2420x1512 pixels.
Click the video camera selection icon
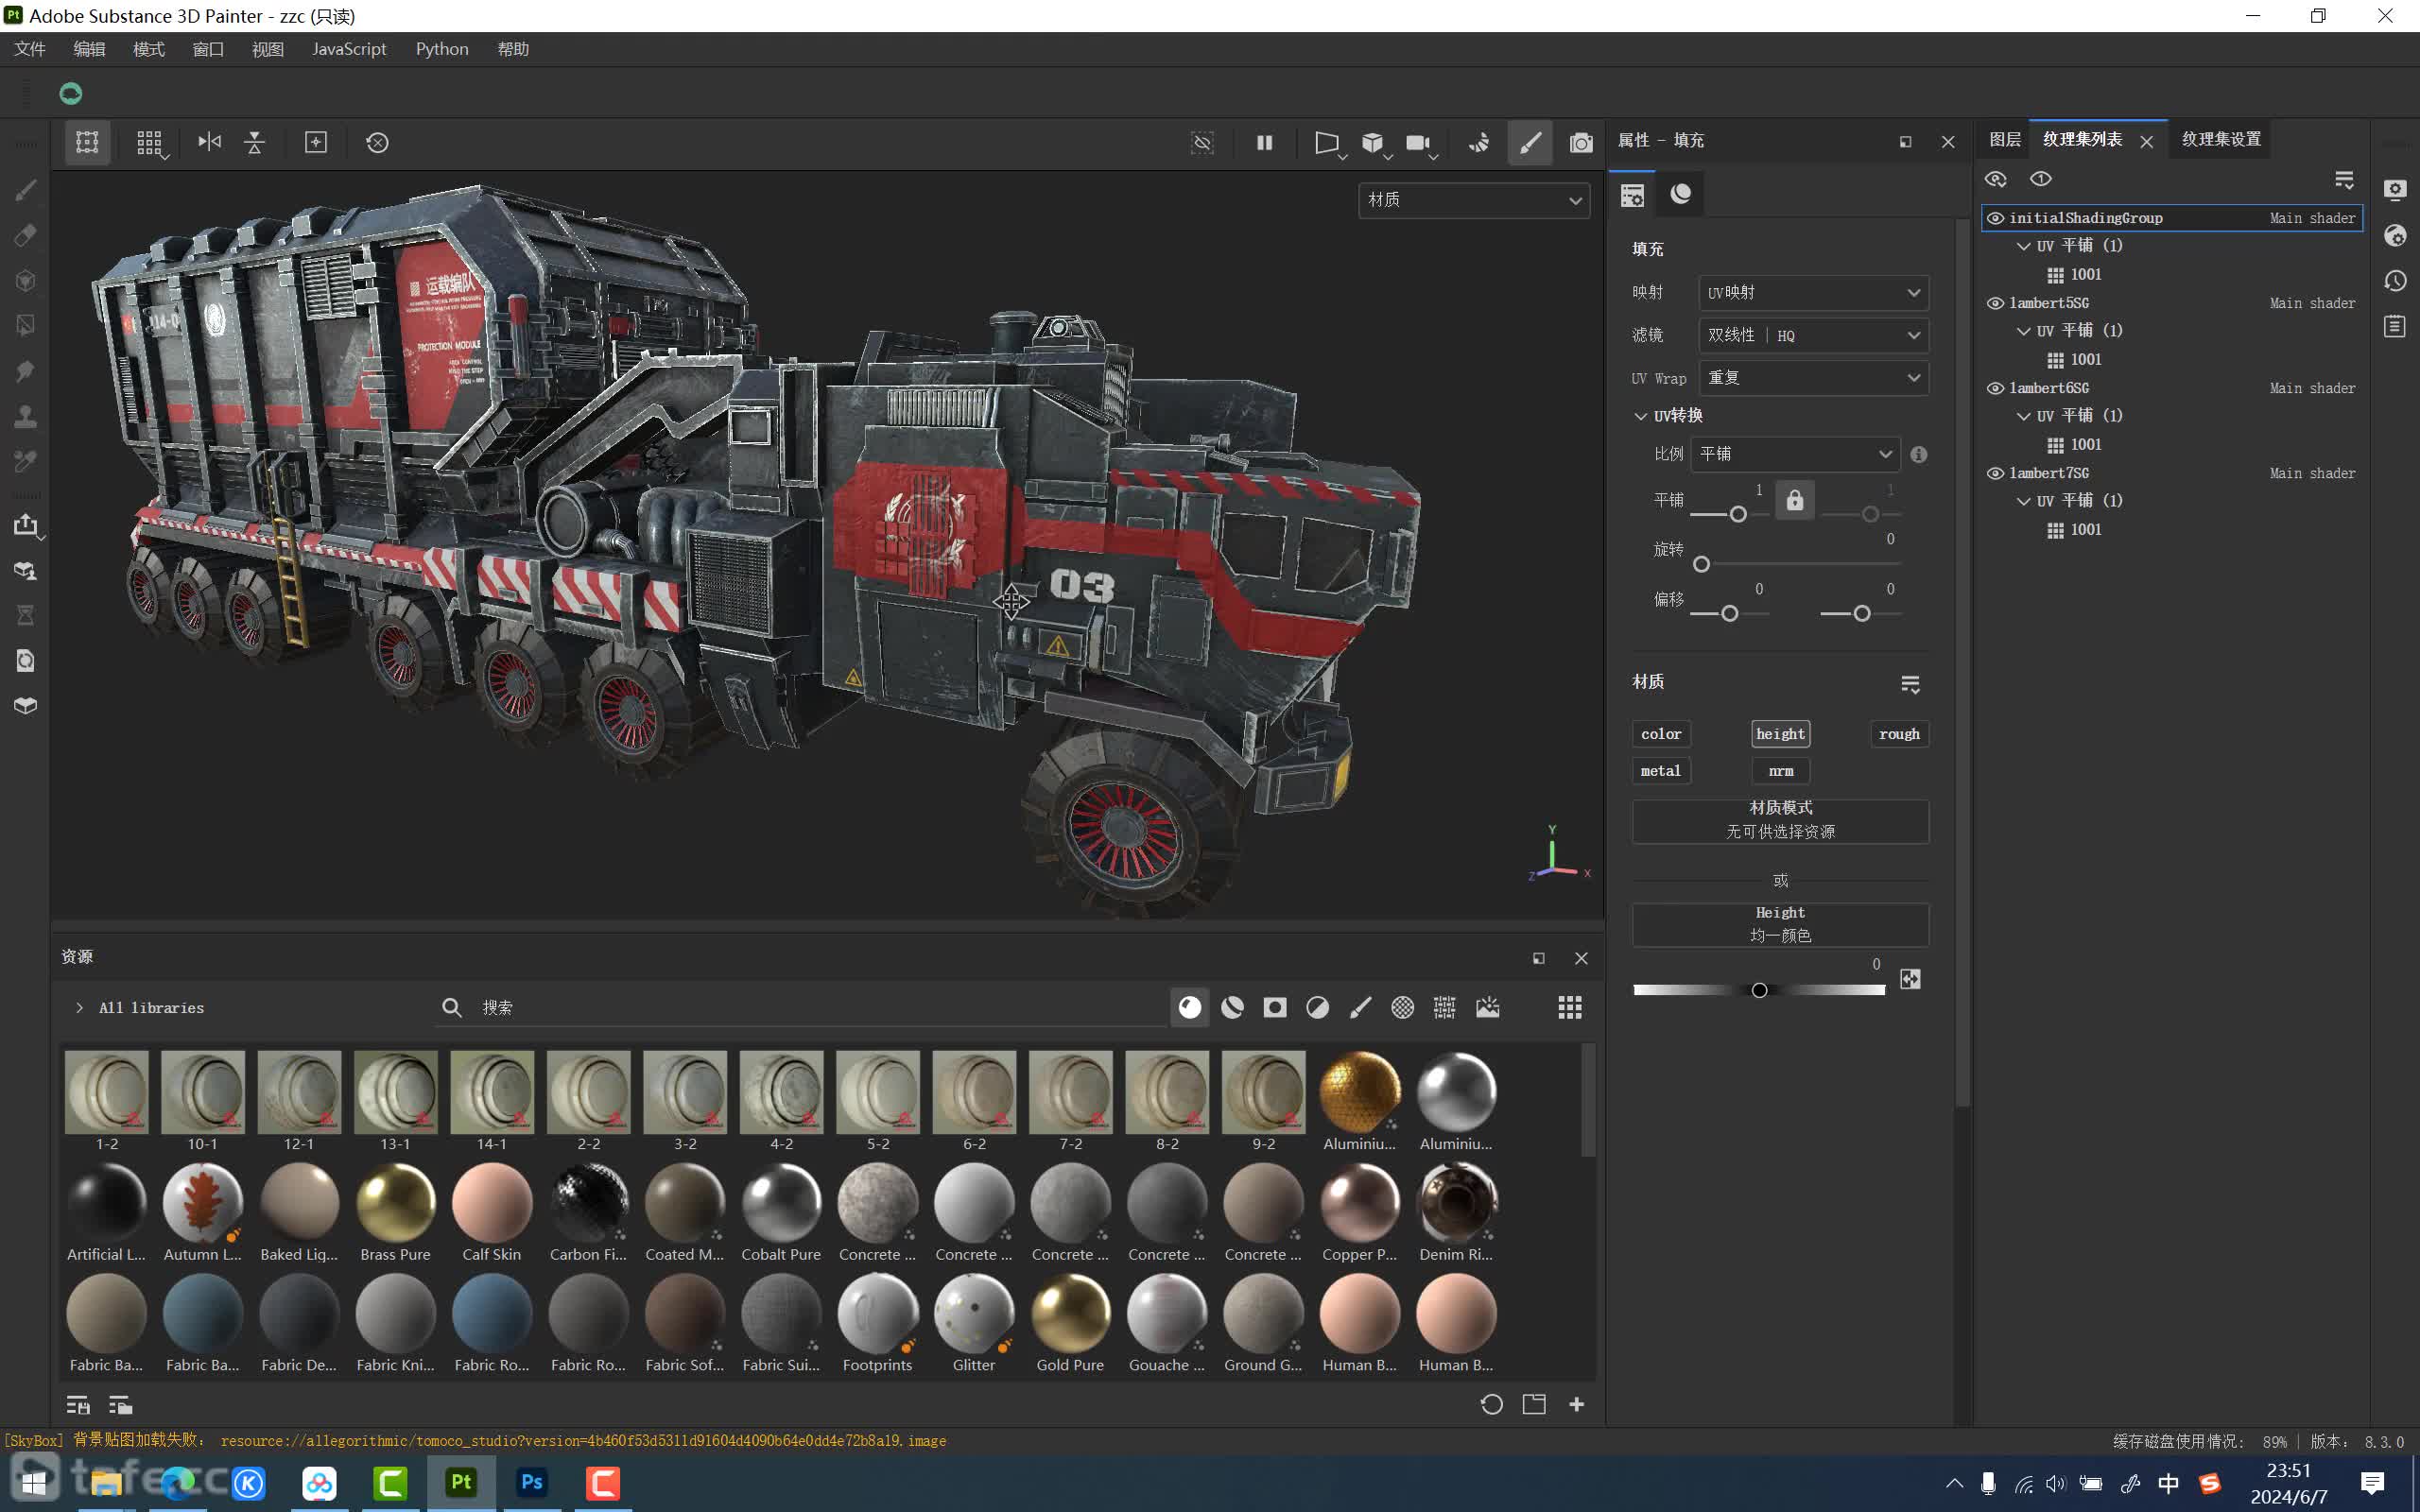tap(1418, 142)
